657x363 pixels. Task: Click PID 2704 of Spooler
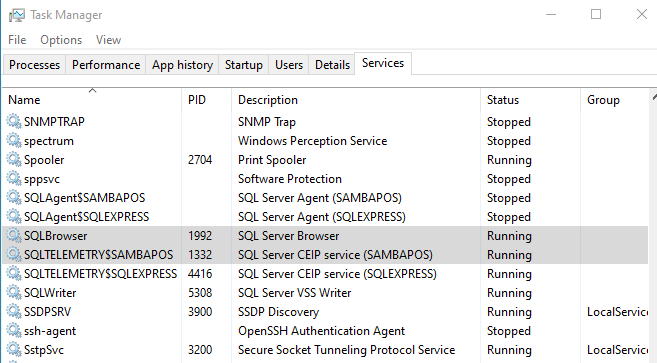pyautogui.click(x=200, y=160)
